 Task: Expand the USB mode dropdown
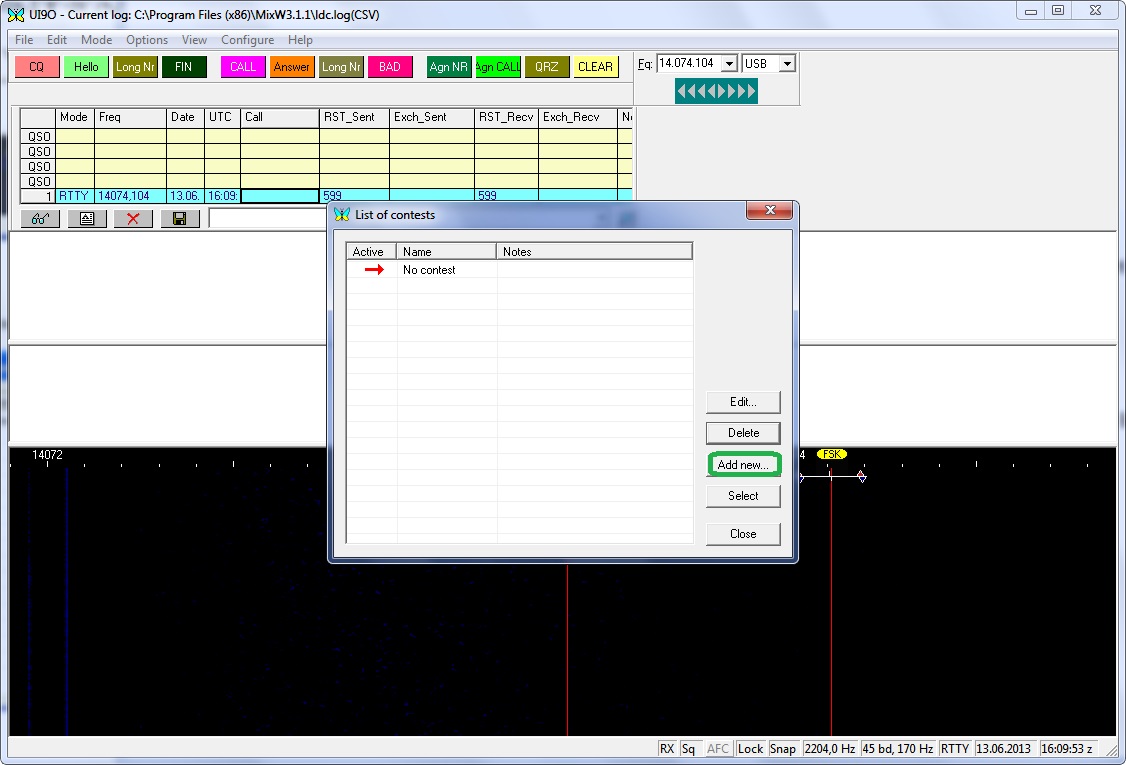coord(787,64)
